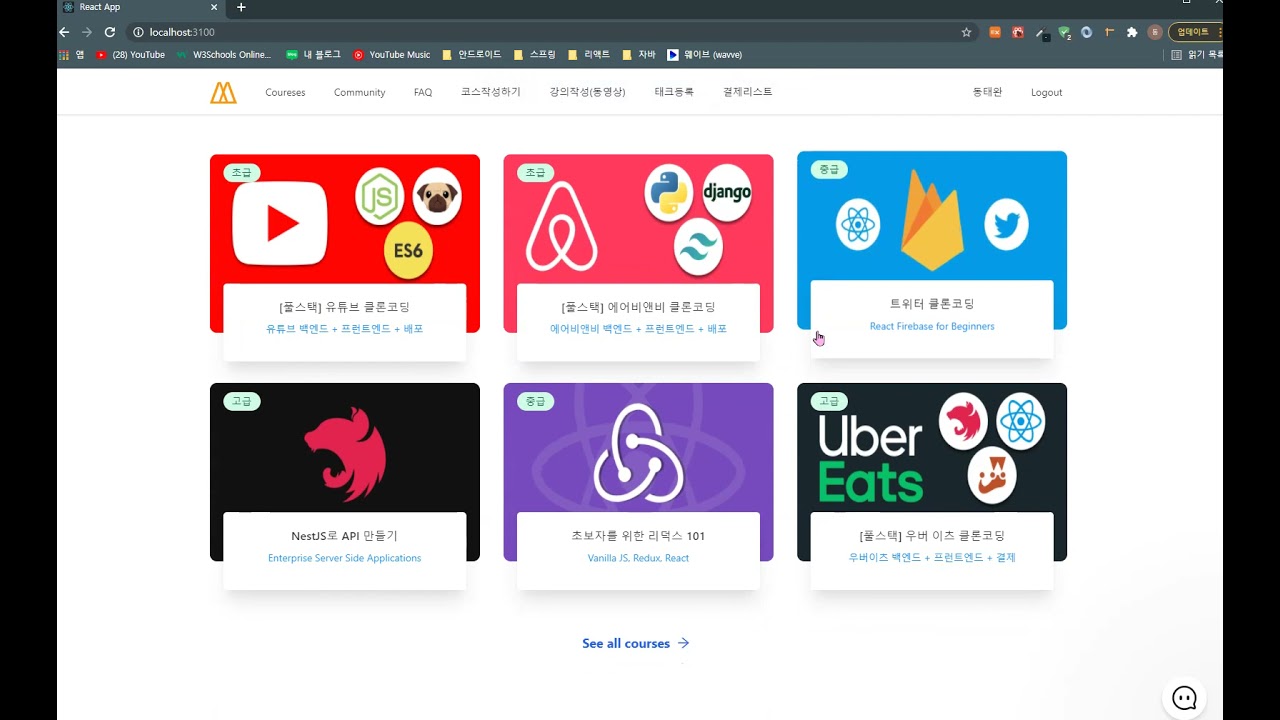
Task: Open the chat support bubble icon
Action: [x=1184, y=698]
